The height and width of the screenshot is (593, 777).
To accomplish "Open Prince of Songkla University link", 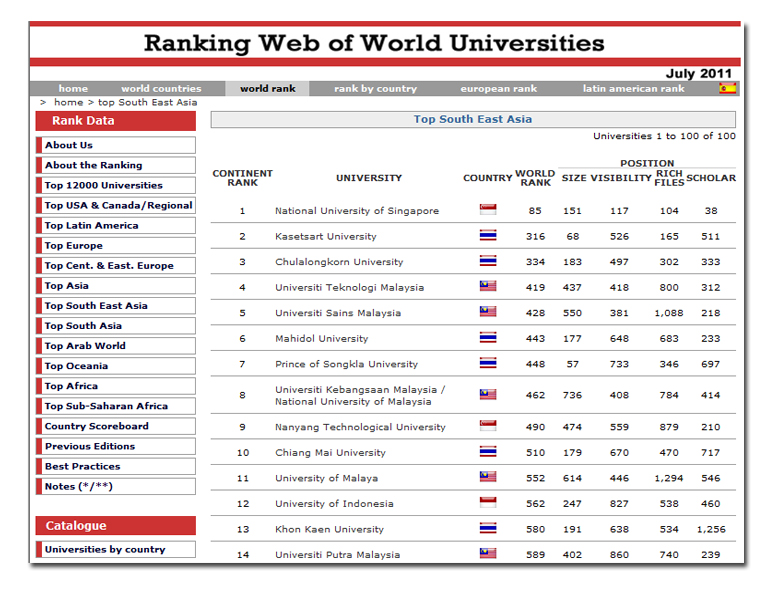I will coord(346,364).
